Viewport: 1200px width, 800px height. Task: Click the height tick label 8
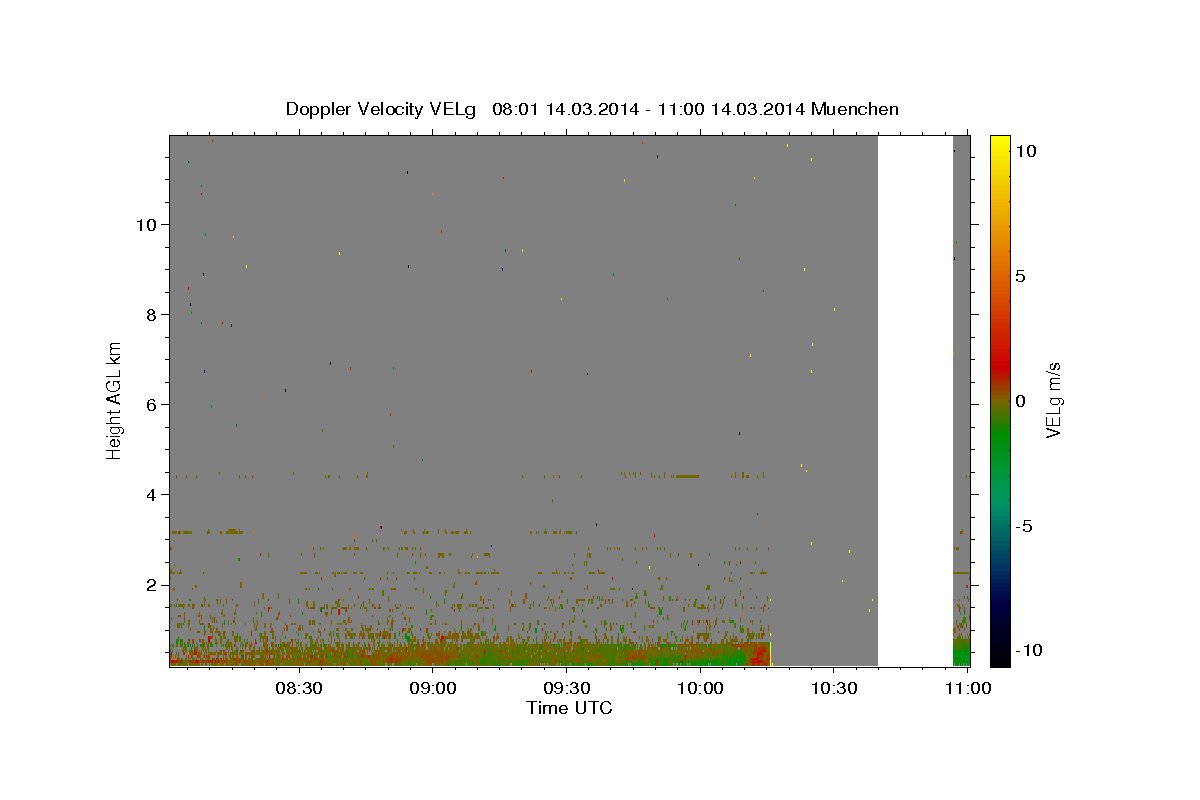pyautogui.click(x=153, y=315)
